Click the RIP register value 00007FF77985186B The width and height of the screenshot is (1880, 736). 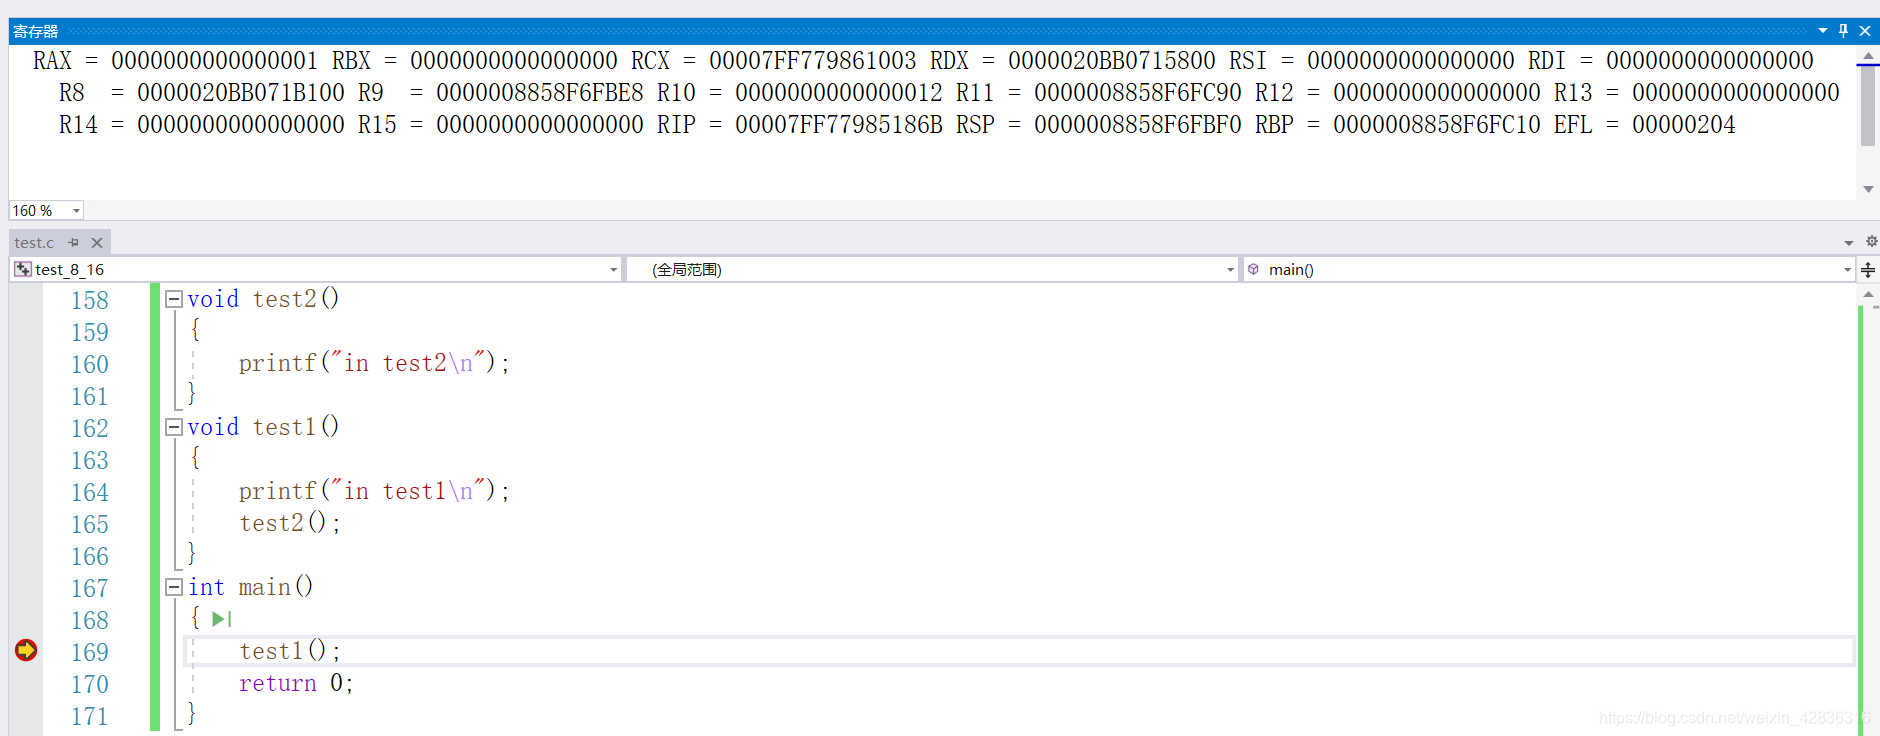click(x=839, y=125)
